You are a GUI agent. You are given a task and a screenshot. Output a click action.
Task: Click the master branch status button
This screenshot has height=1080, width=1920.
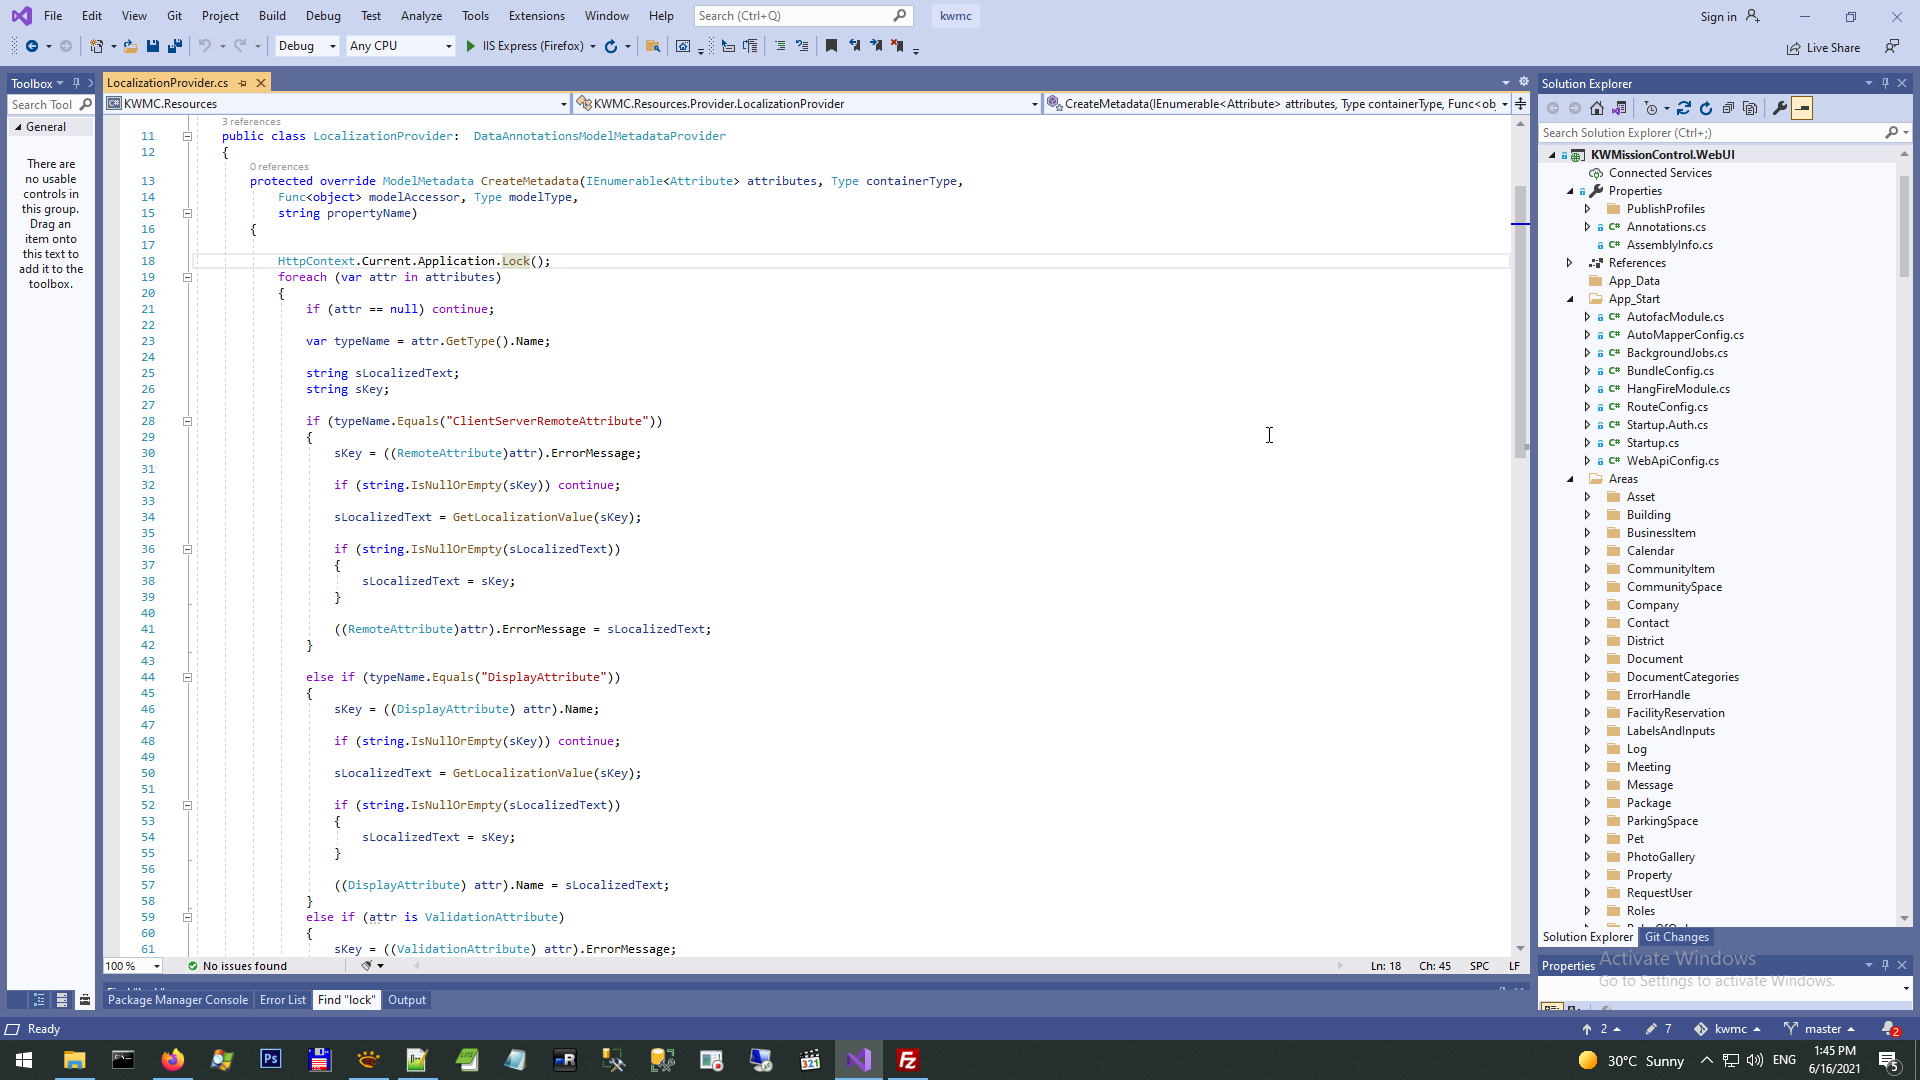[x=1822, y=1029]
